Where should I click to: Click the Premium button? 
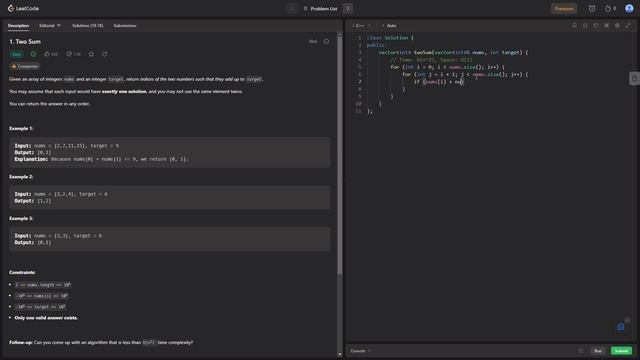564,9
